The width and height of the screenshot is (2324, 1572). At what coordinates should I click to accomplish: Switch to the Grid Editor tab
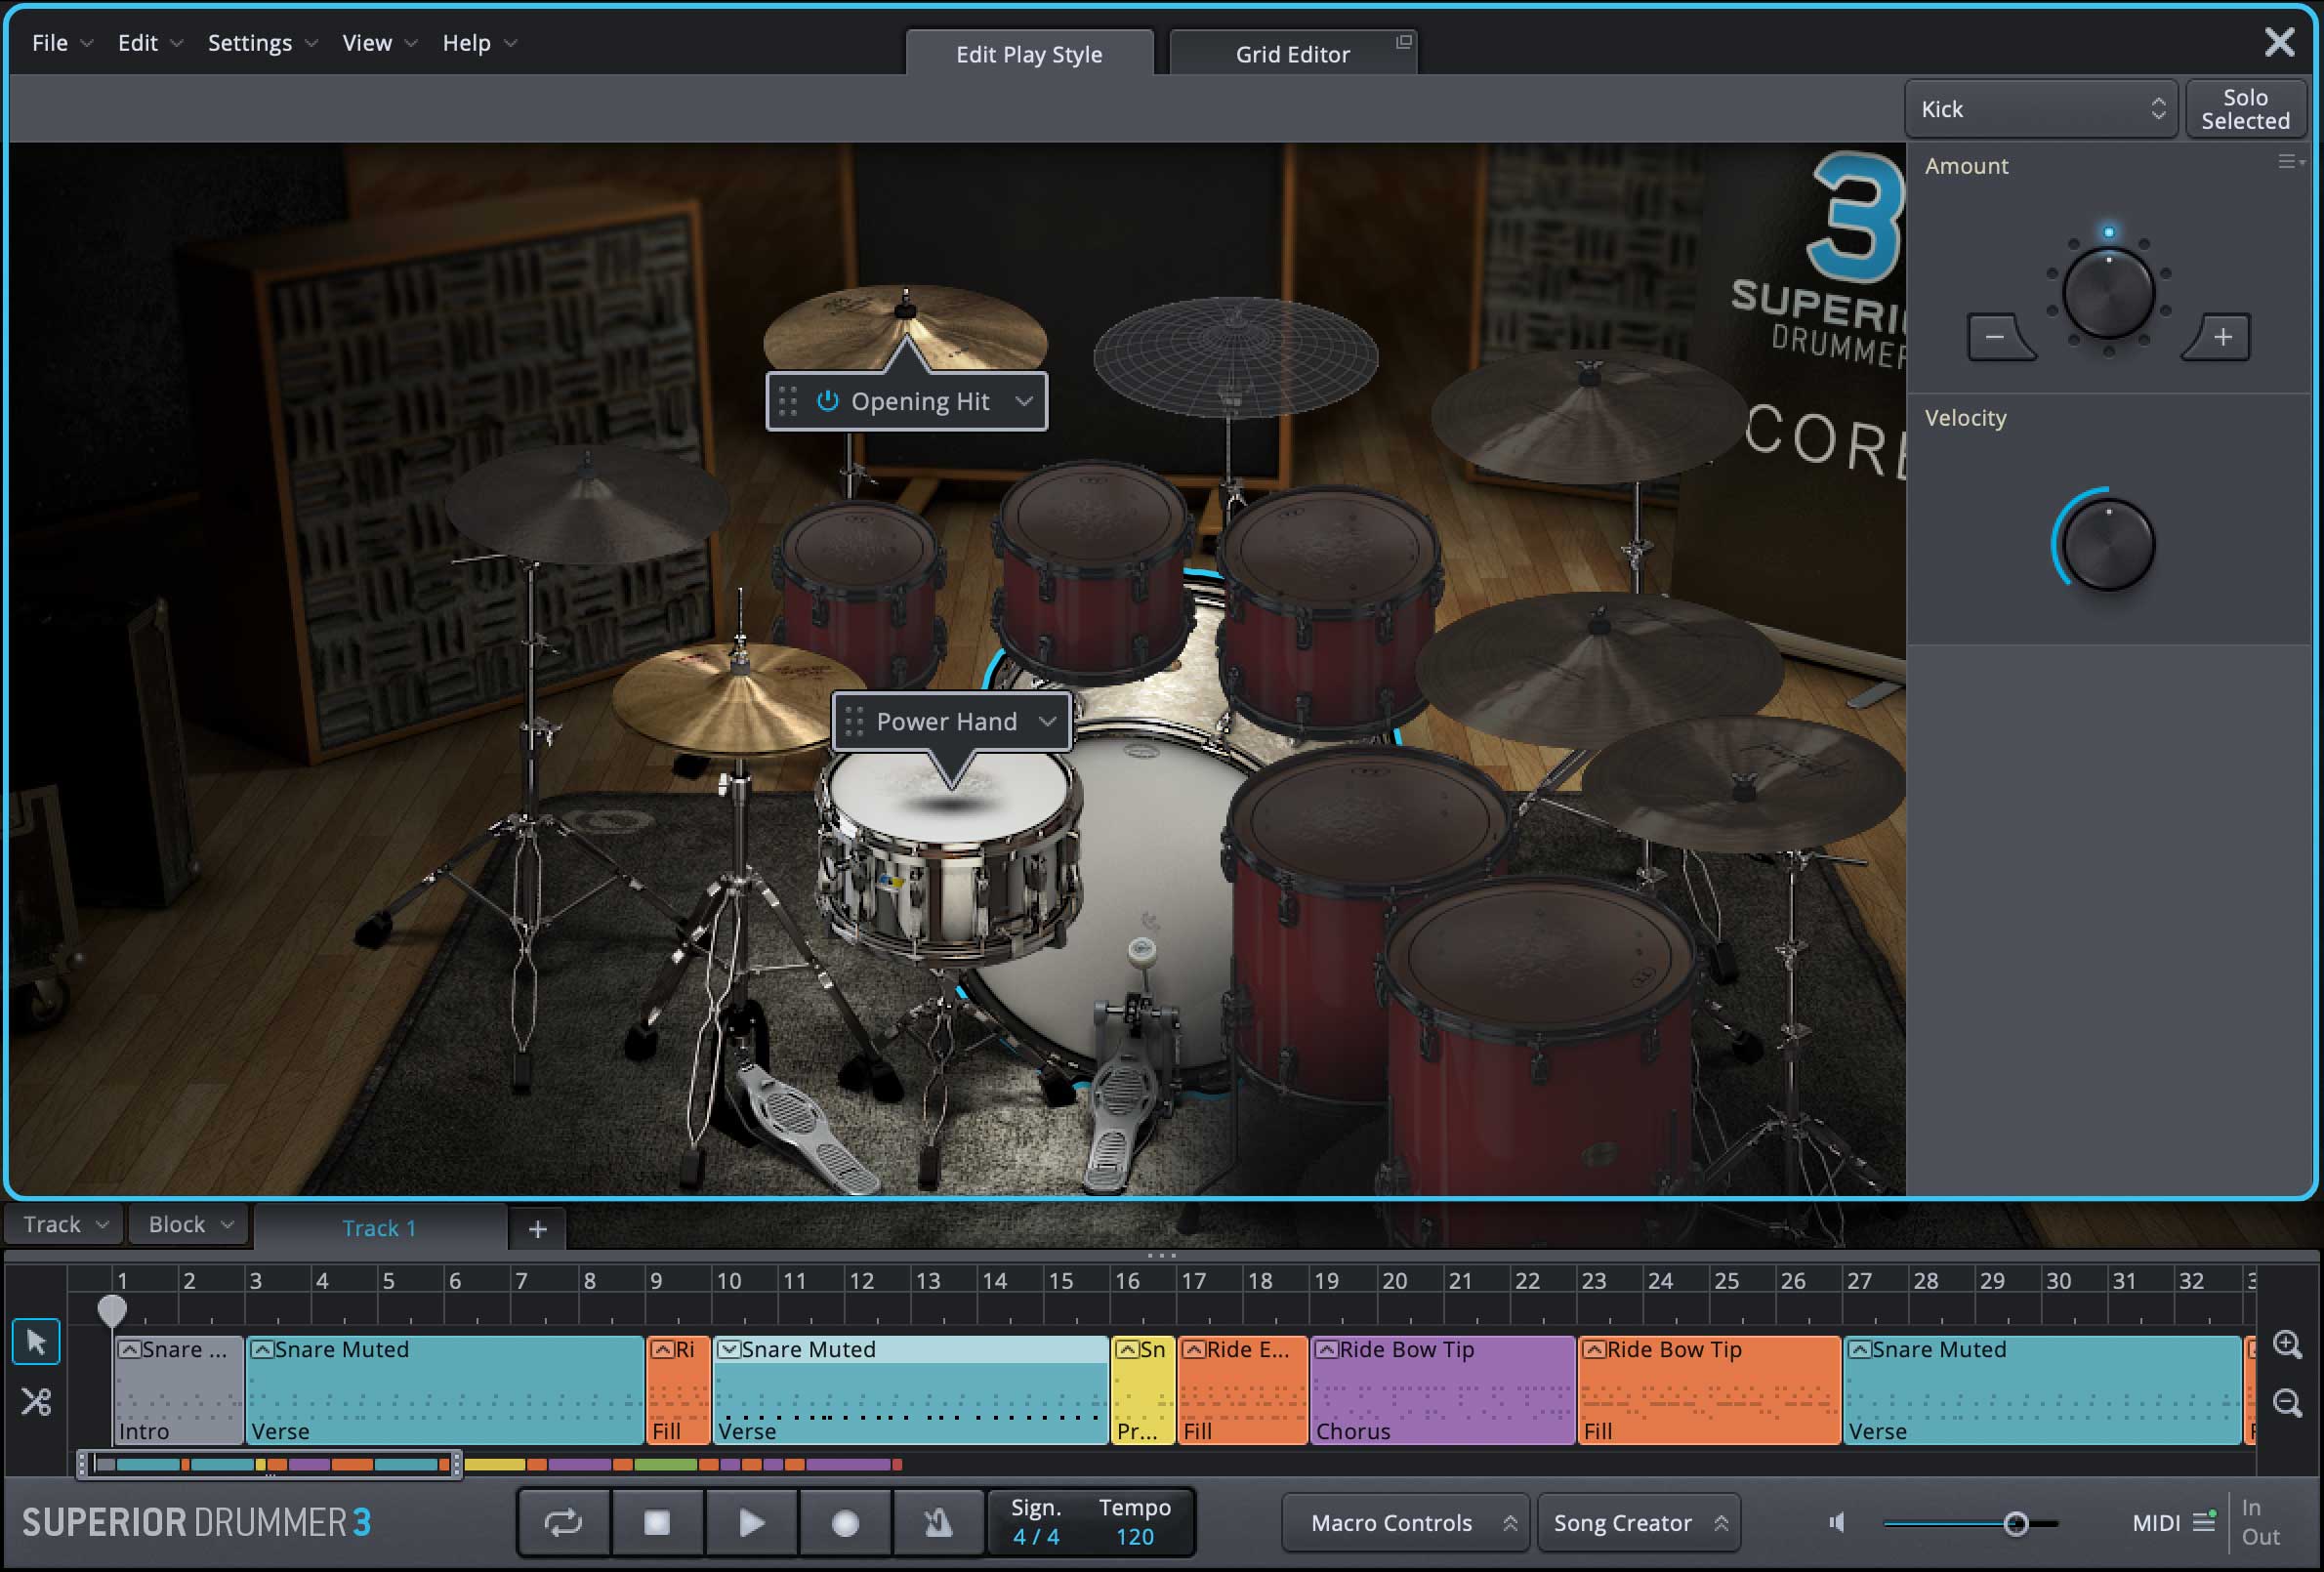point(1292,54)
